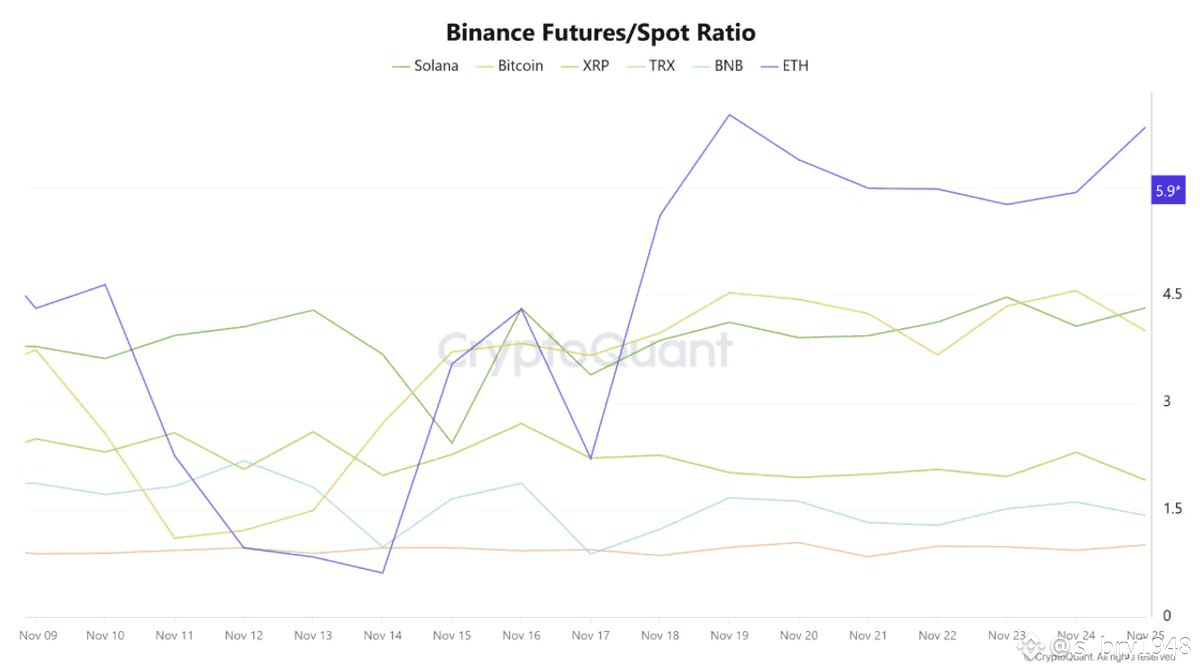Click the 3 y-axis value label

point(1164,401)
